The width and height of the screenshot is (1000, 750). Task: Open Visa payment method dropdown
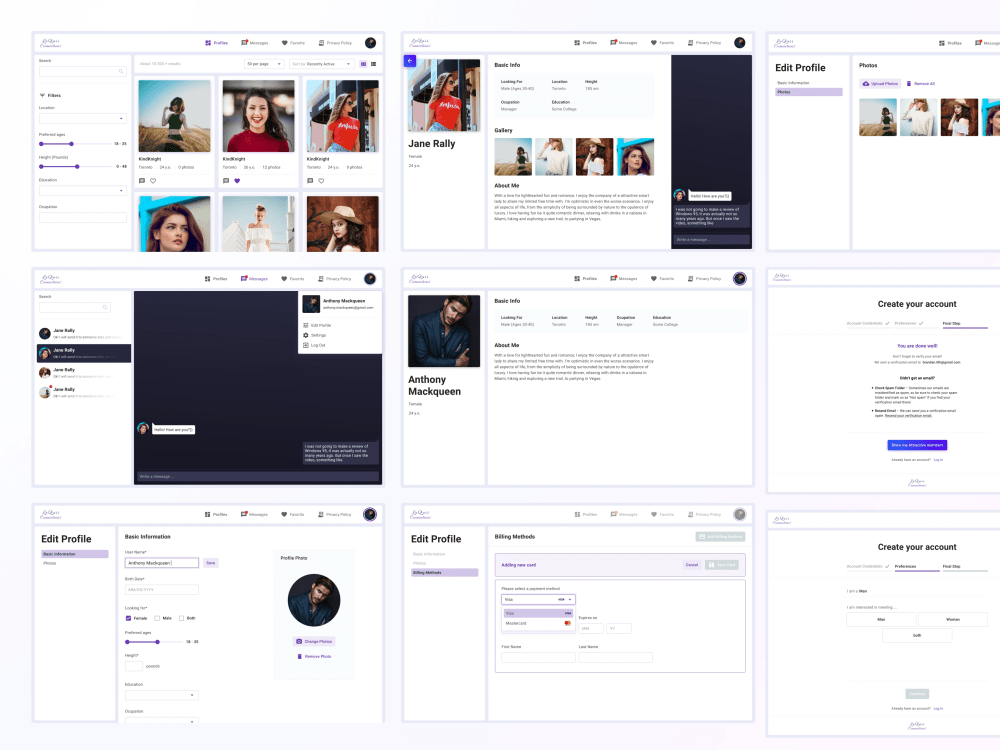coord(538,599)
